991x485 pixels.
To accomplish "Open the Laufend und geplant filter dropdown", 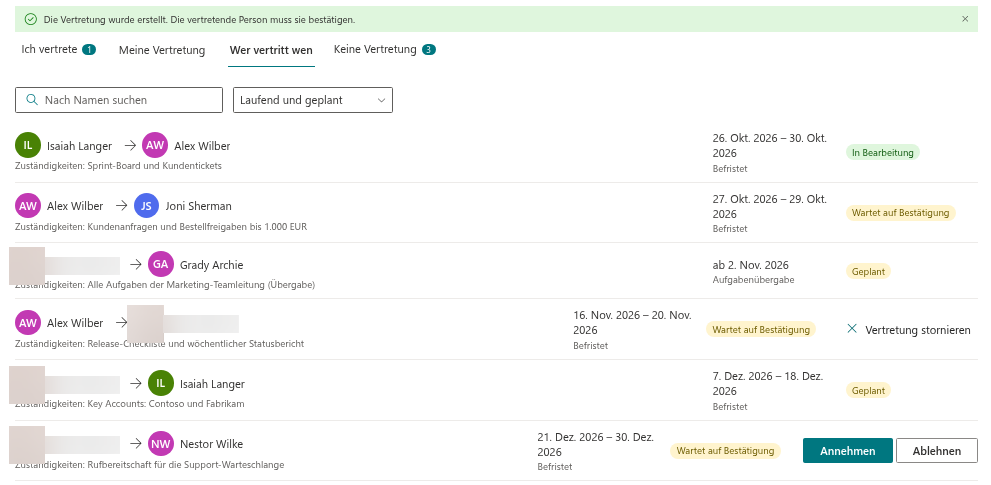I will point(313,100).
